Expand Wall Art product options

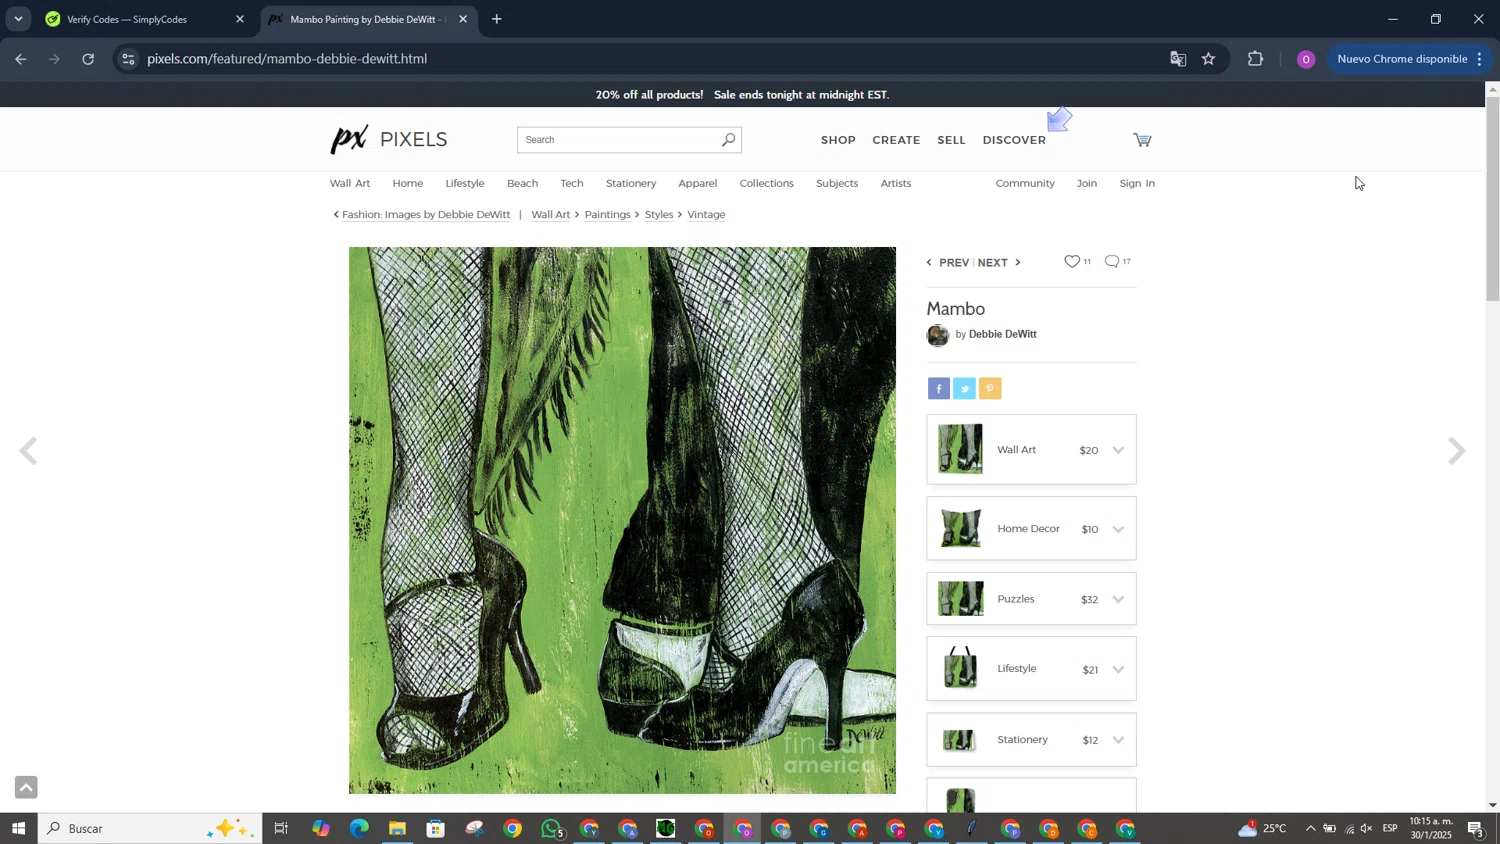coord(1118,450)
